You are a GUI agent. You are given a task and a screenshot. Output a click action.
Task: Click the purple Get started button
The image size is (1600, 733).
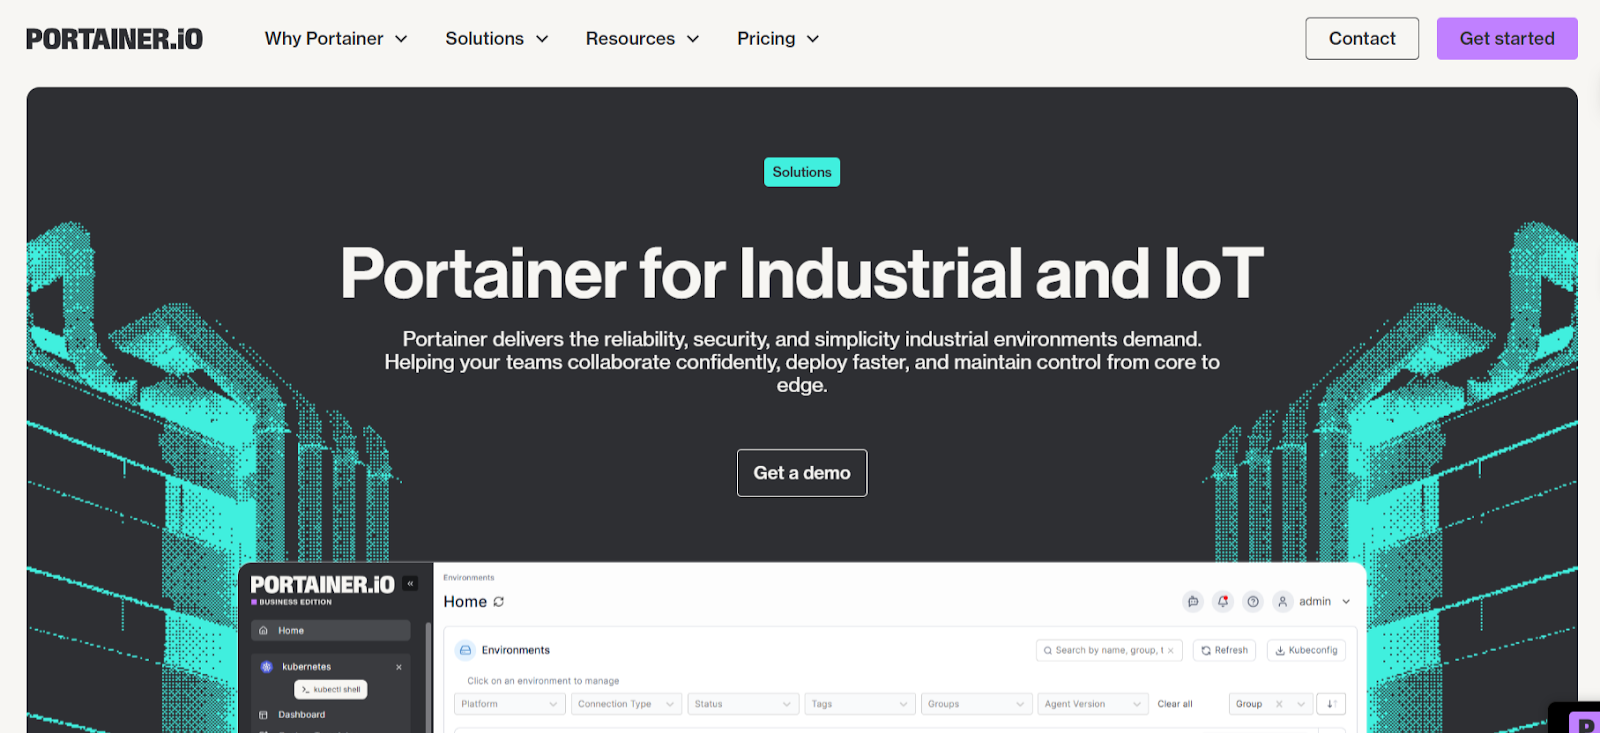pyautogui.click(x=1507, y=39)
